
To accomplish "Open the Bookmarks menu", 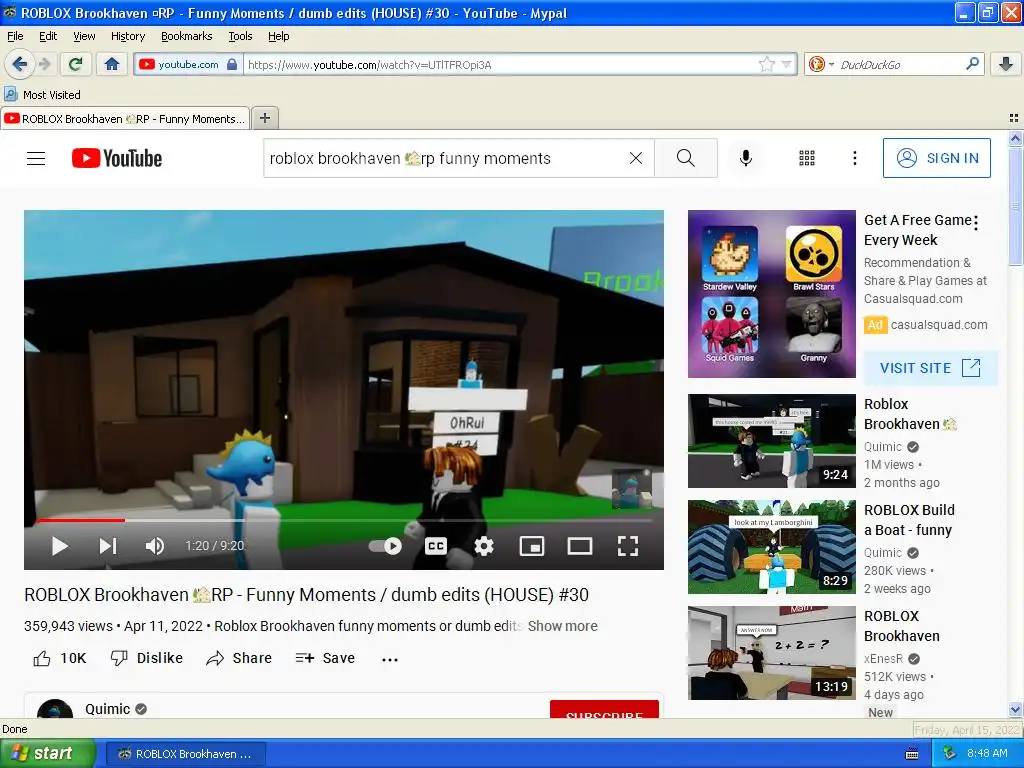I will [x=187, y=36].
